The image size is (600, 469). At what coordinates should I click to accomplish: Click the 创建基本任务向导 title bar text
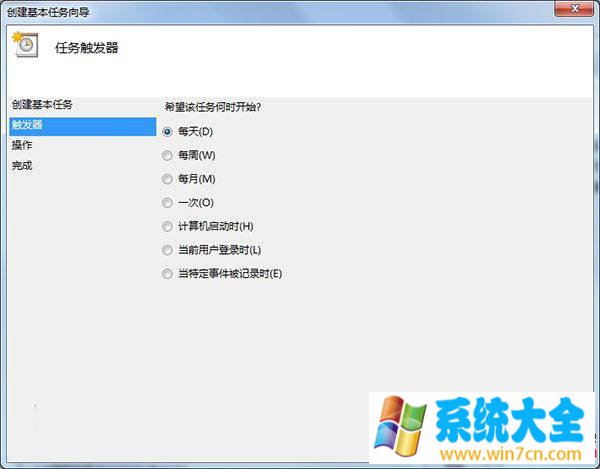48,12
